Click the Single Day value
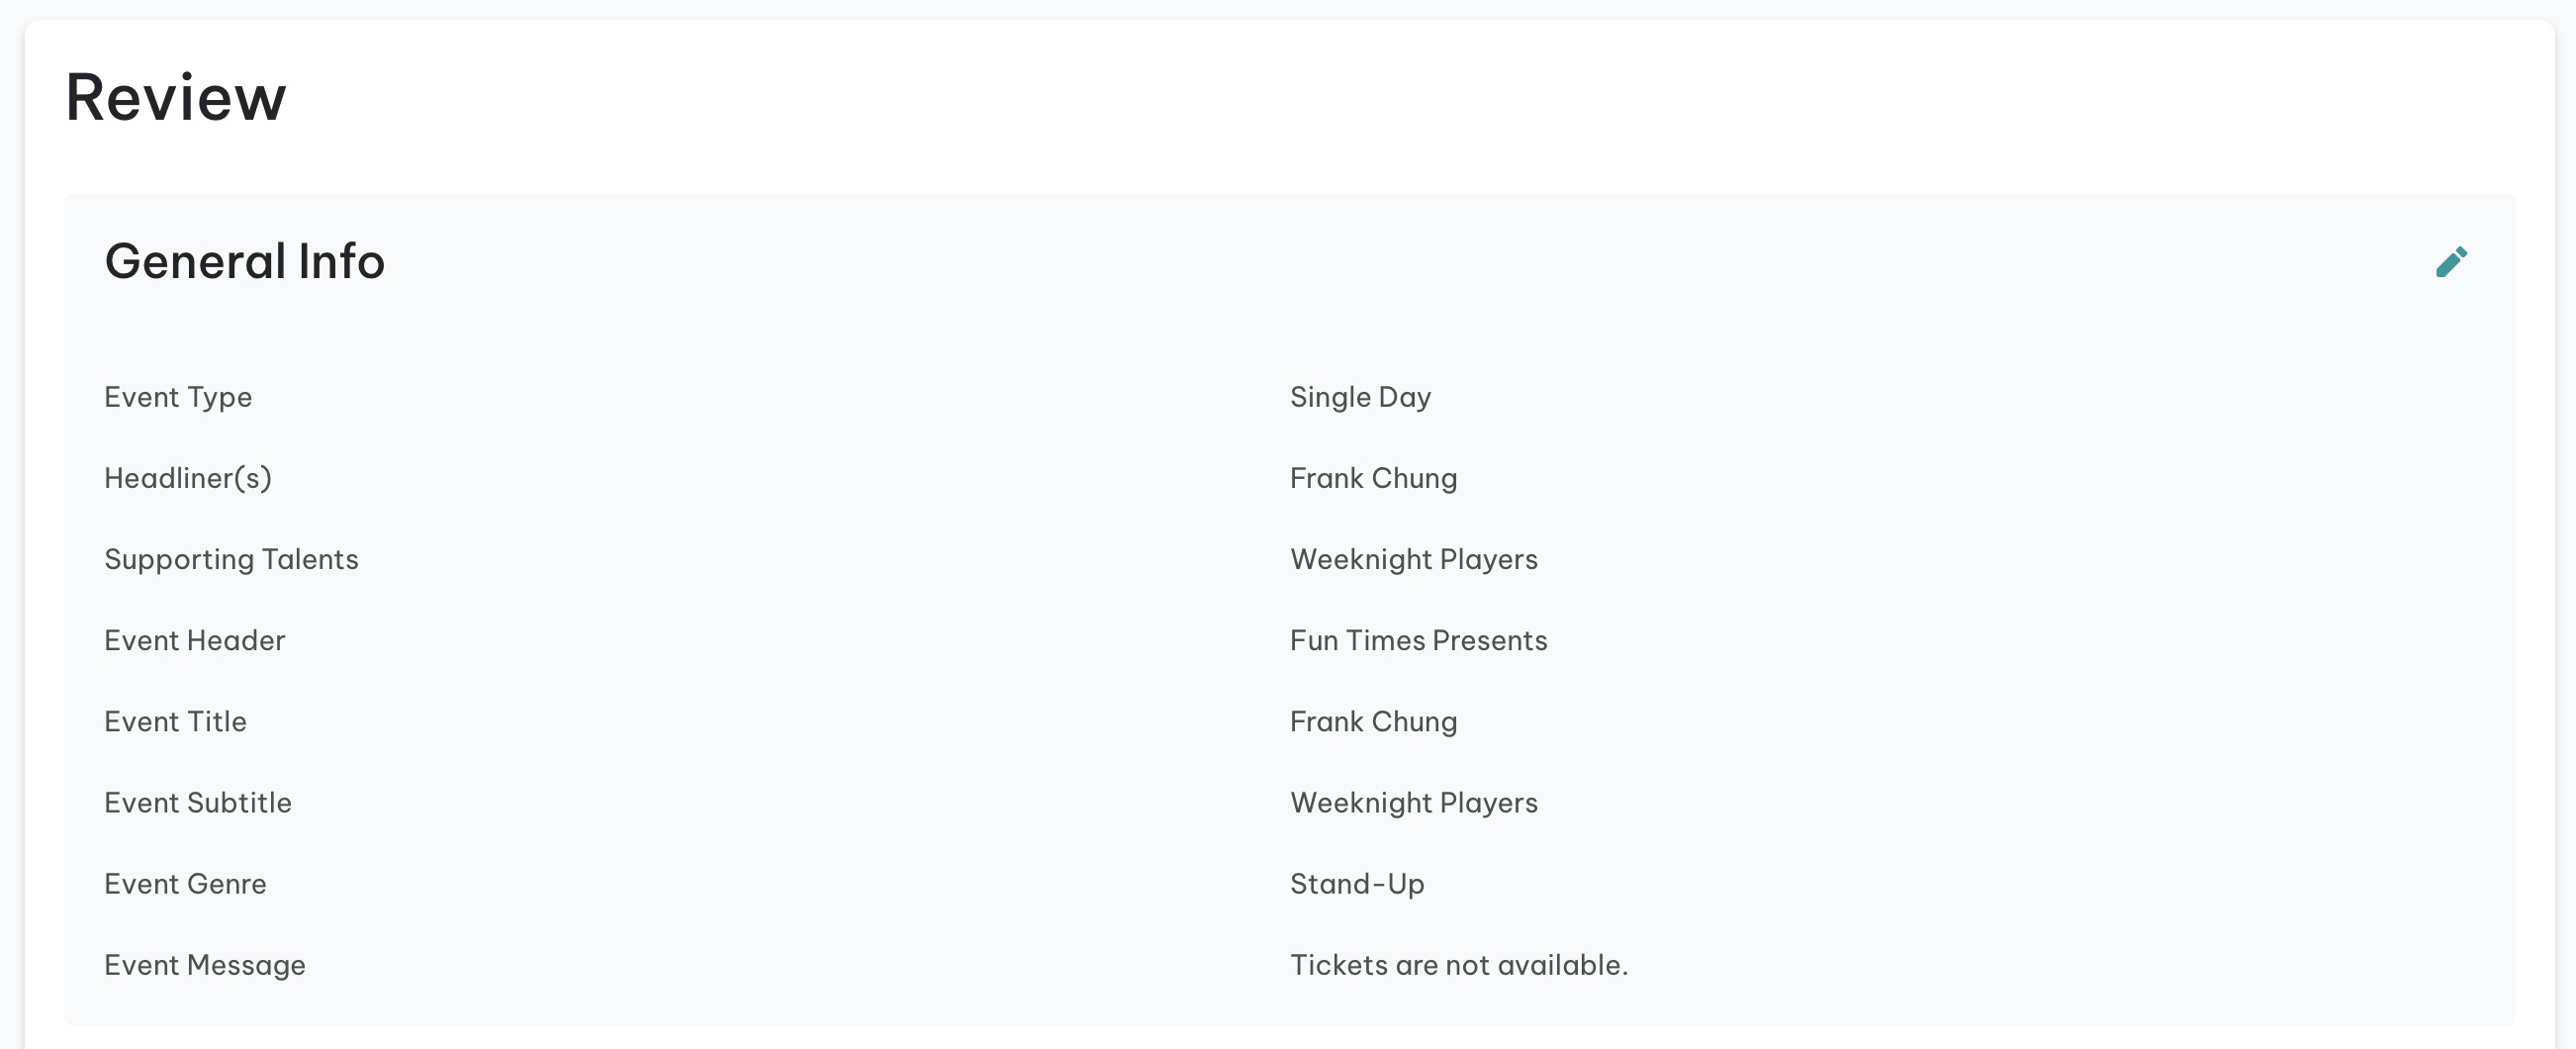This screenshot has width=2576, height=1049. point(1360,397)
